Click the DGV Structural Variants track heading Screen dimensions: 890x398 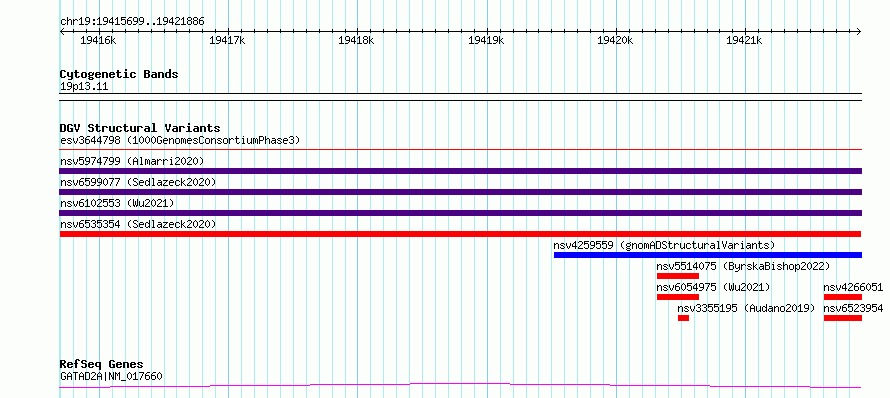(140, 128)
